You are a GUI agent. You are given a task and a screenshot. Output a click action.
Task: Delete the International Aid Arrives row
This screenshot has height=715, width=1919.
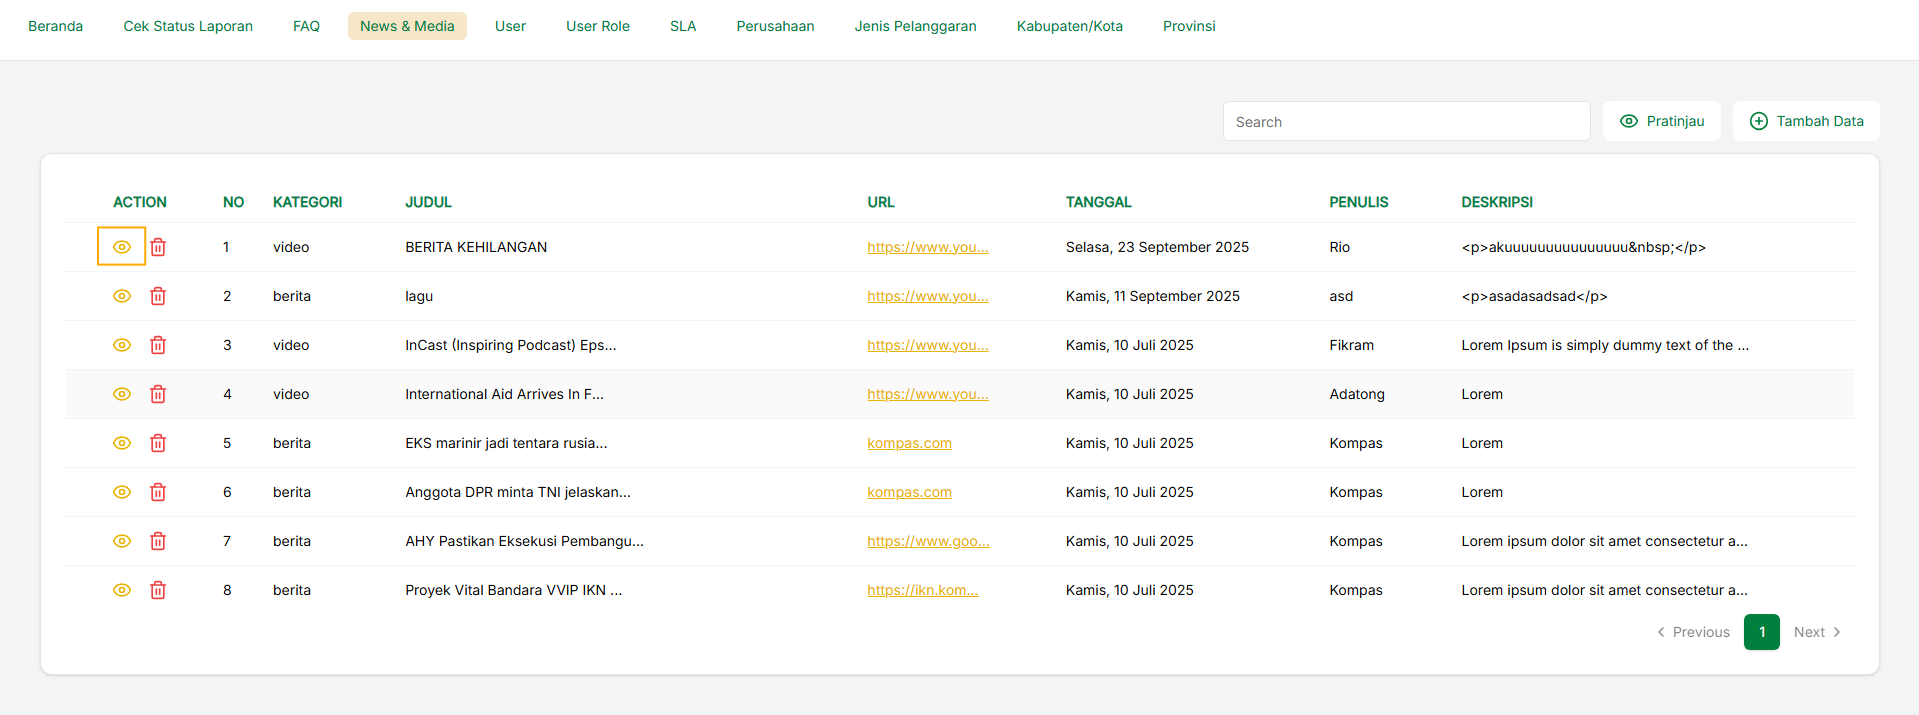pos(158,394)
